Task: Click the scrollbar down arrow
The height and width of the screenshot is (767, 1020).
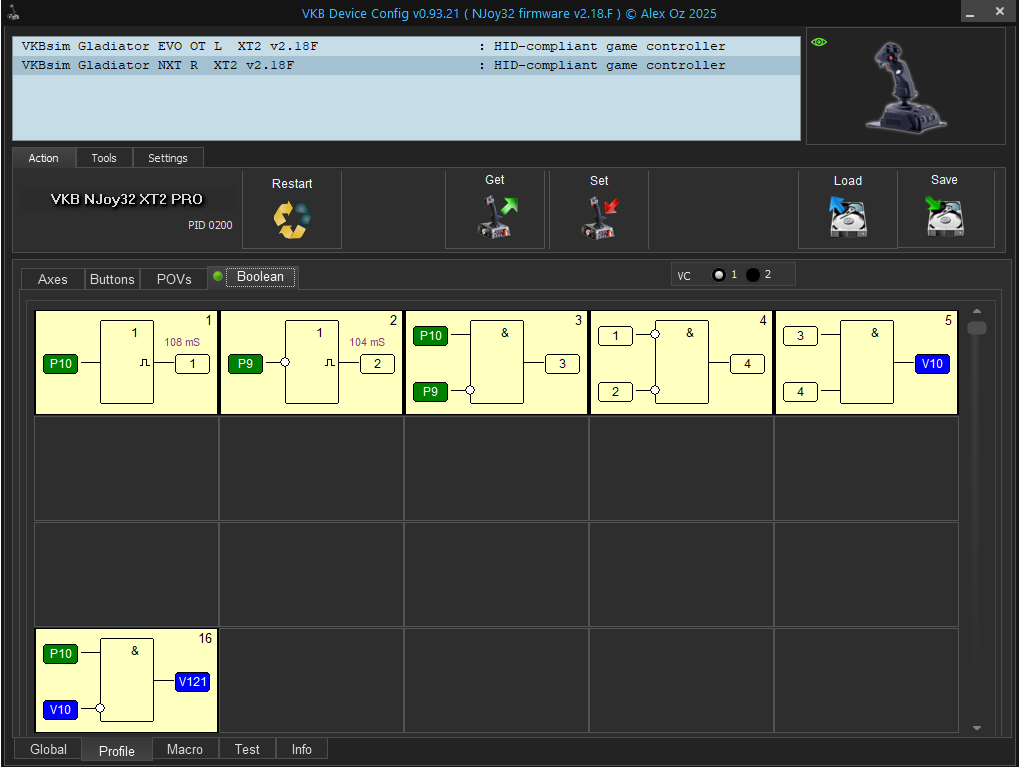Action: tap(976, 728)
